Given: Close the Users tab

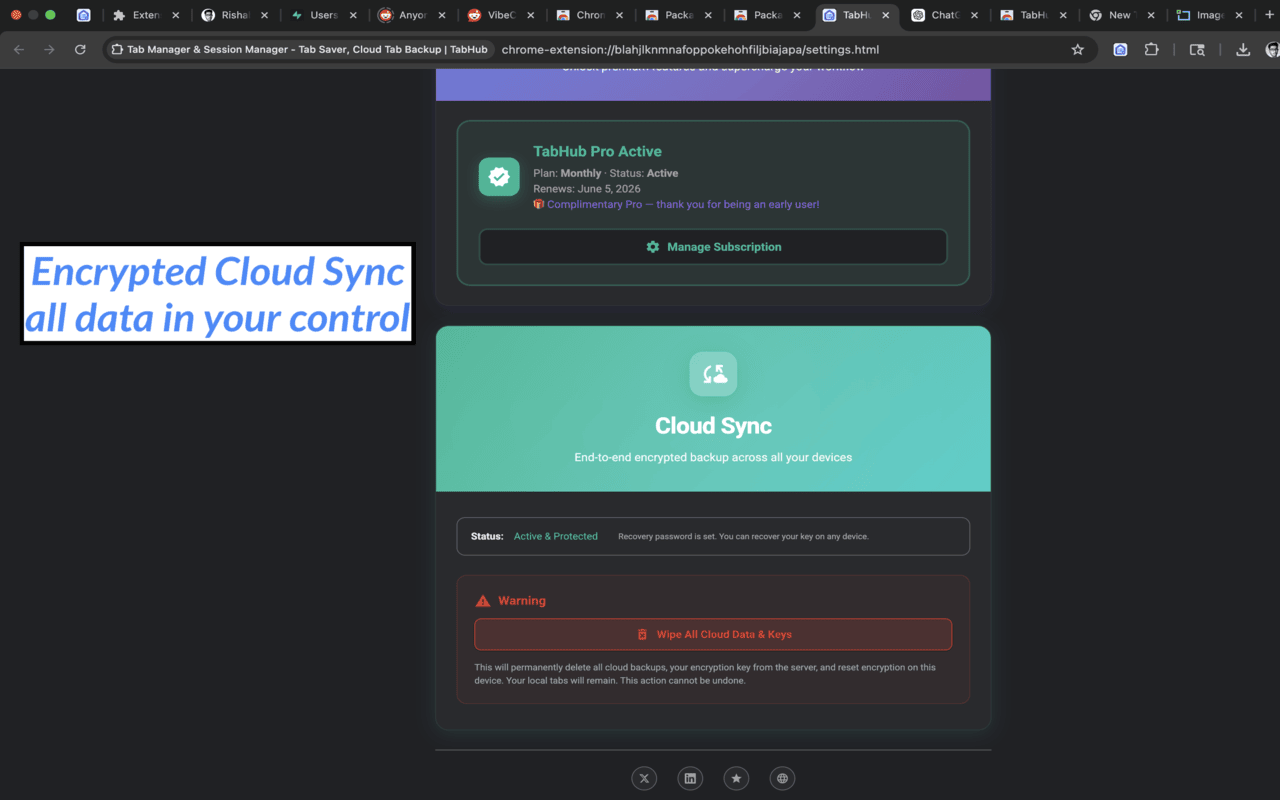Looking at the screenshot, I should tap(353, 15).
